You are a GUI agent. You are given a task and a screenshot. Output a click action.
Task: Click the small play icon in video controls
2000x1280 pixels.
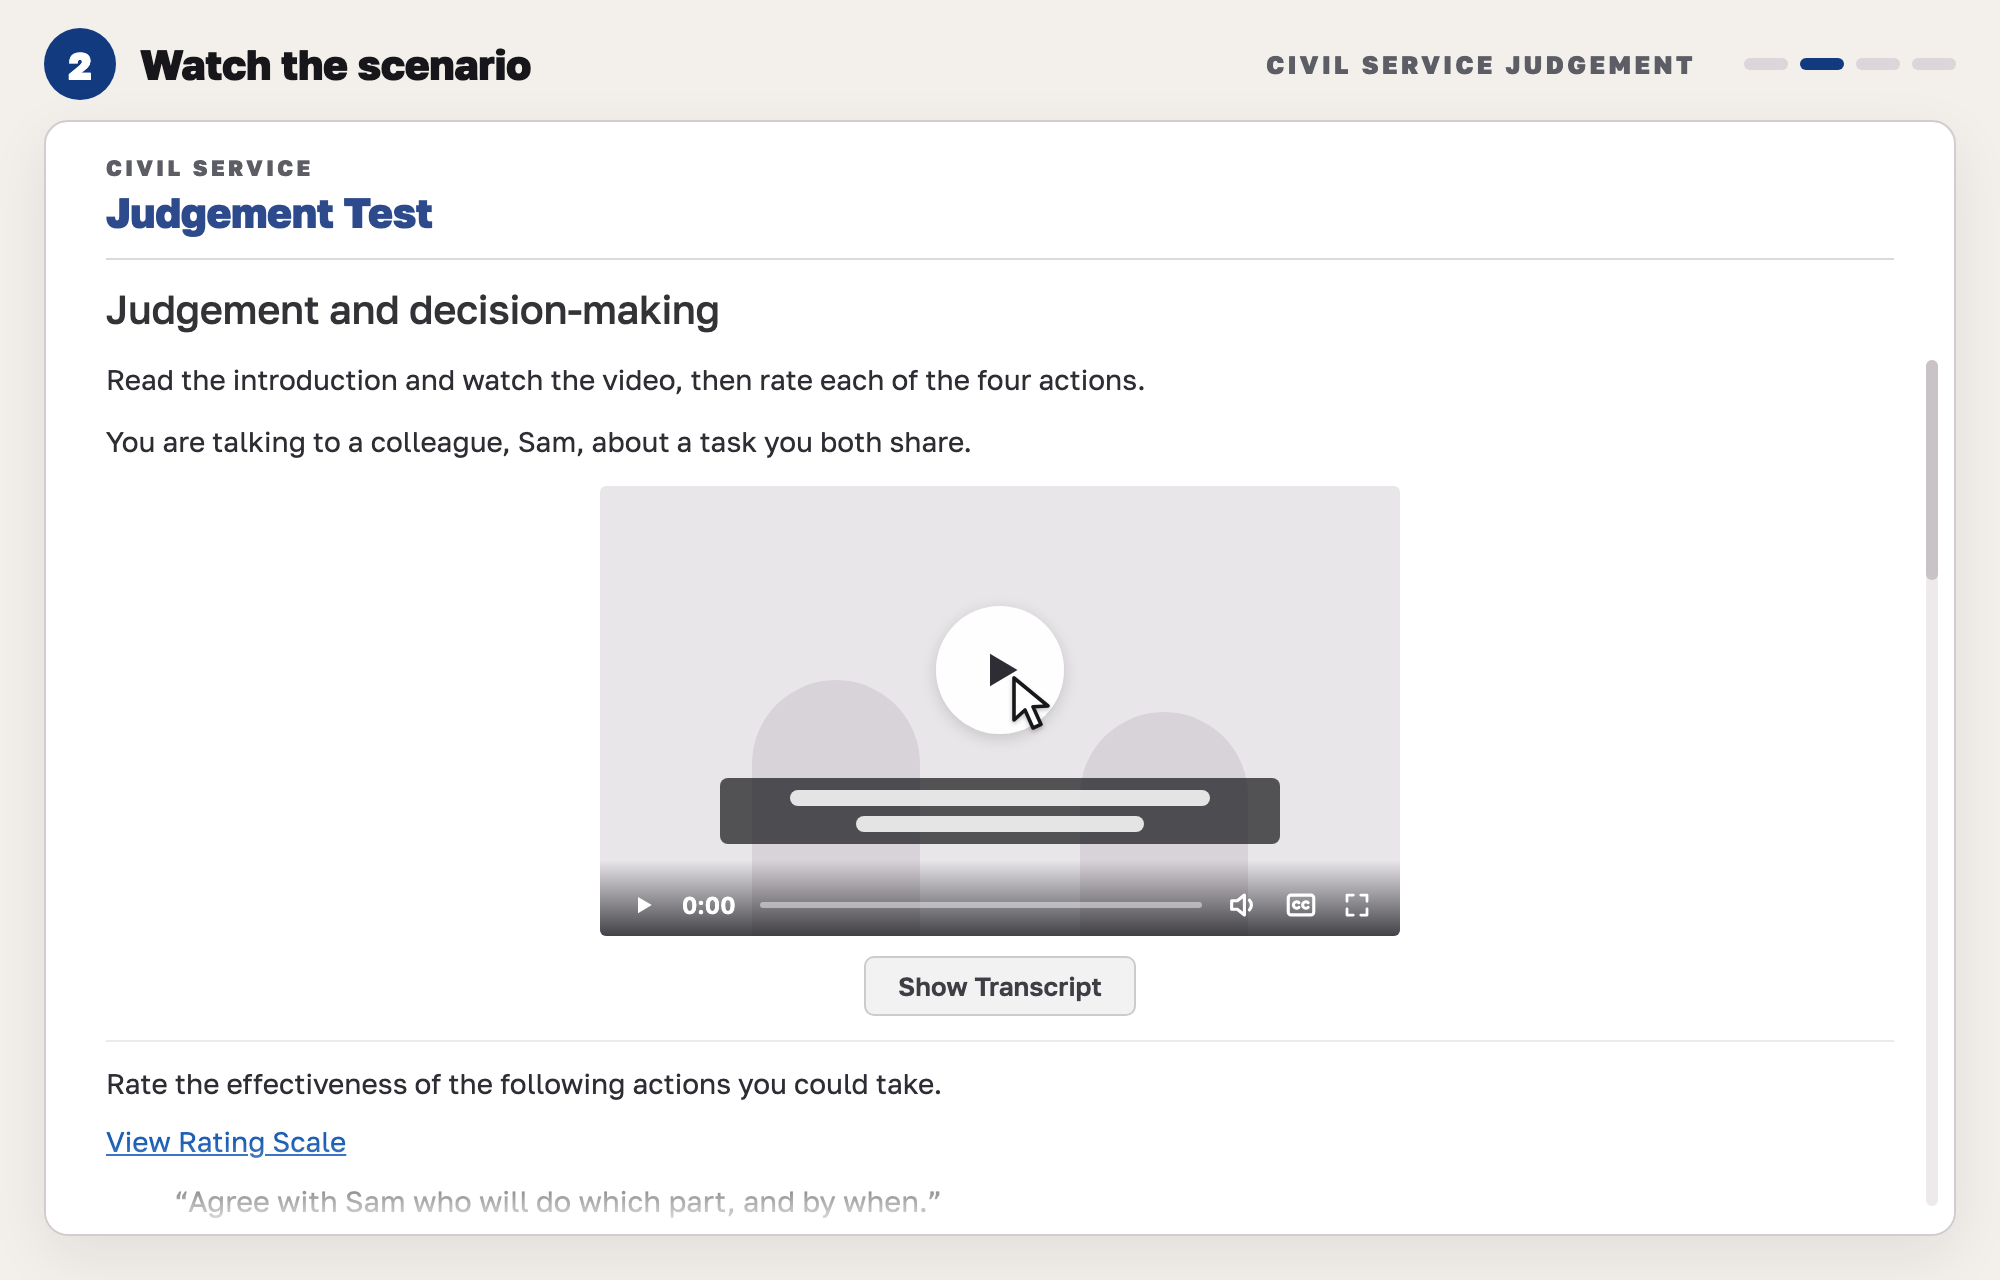click(x=644, y=905)
